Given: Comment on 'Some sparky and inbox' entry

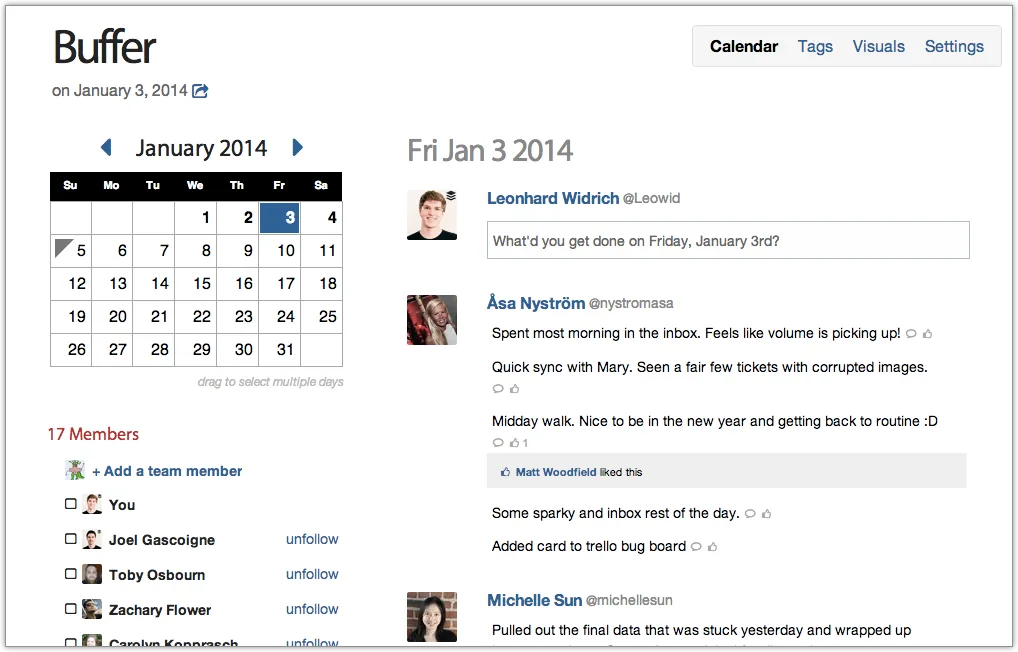Looking at the screenshot, I should tap(750, 514).
